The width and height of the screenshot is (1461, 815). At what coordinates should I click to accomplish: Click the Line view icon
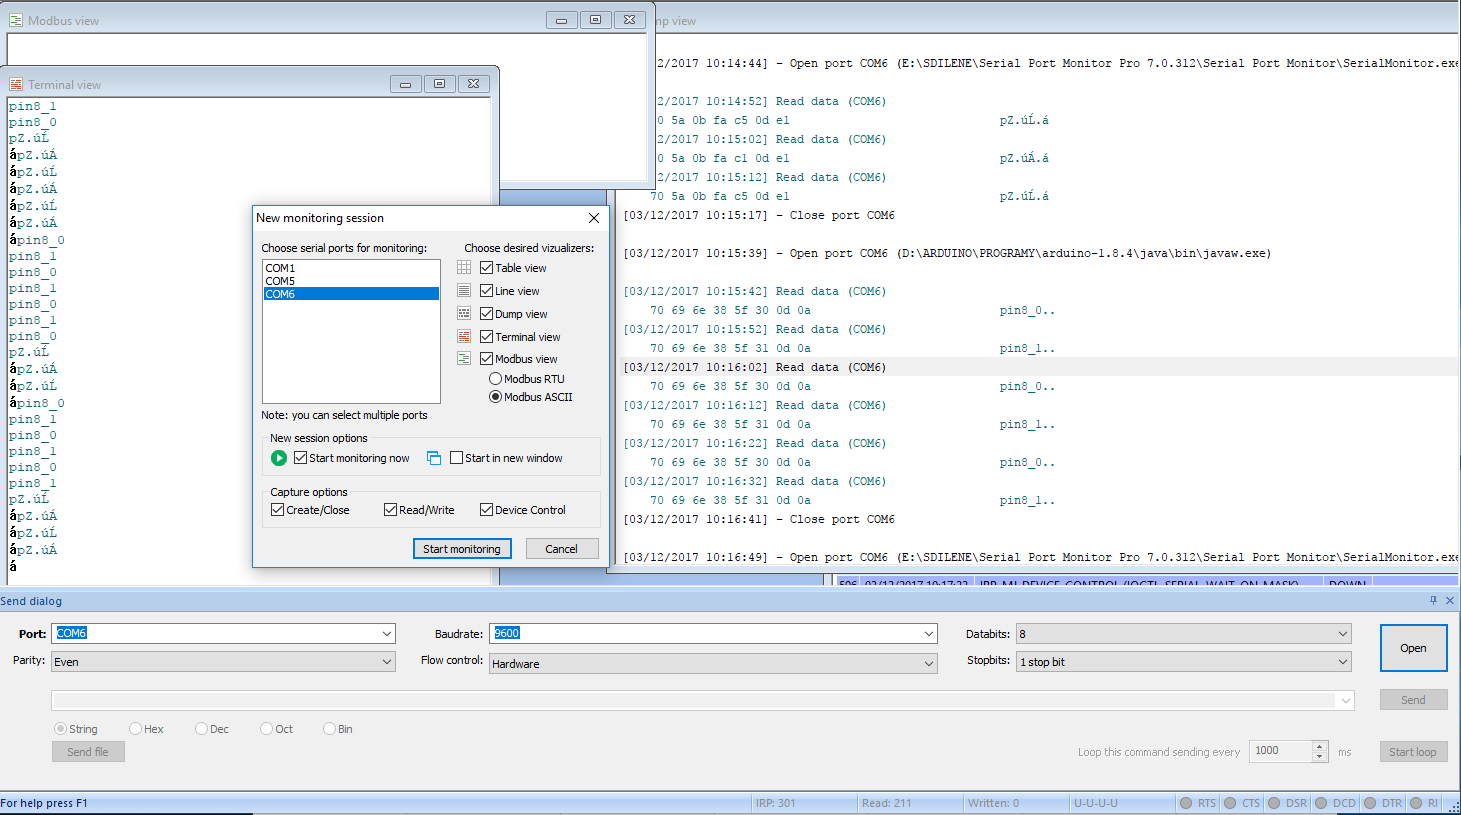point(464,291)
